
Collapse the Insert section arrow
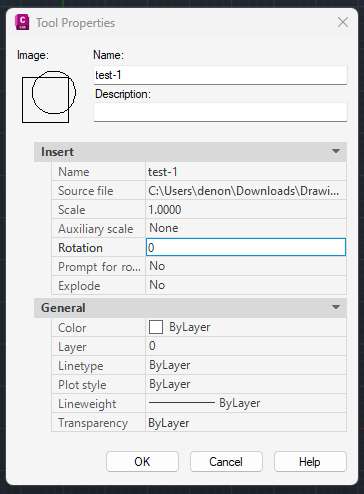[x=336, y=152]
